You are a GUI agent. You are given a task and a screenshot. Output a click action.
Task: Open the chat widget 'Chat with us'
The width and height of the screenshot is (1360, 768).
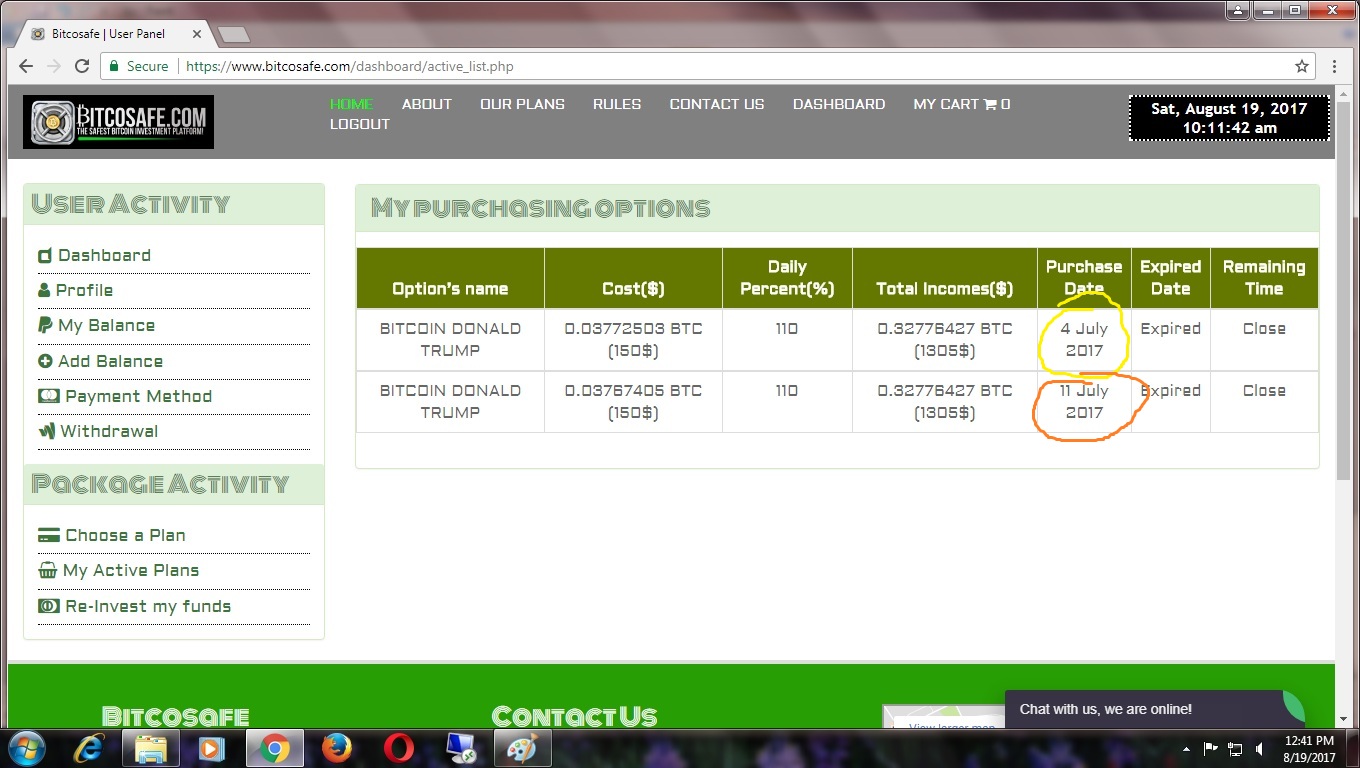pos(1155,709)
